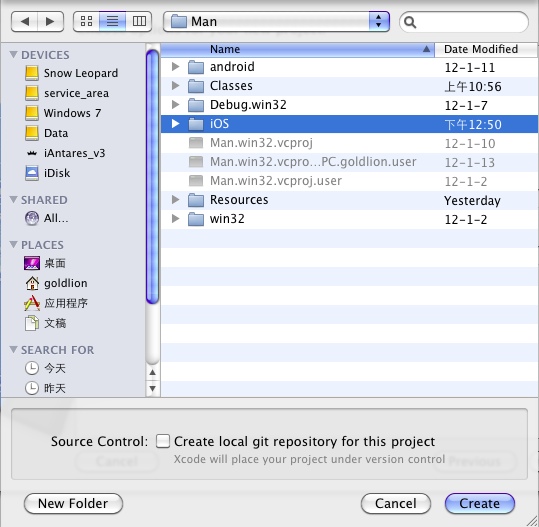Select the All… shared network icon
539x527 pixels.
32,218
